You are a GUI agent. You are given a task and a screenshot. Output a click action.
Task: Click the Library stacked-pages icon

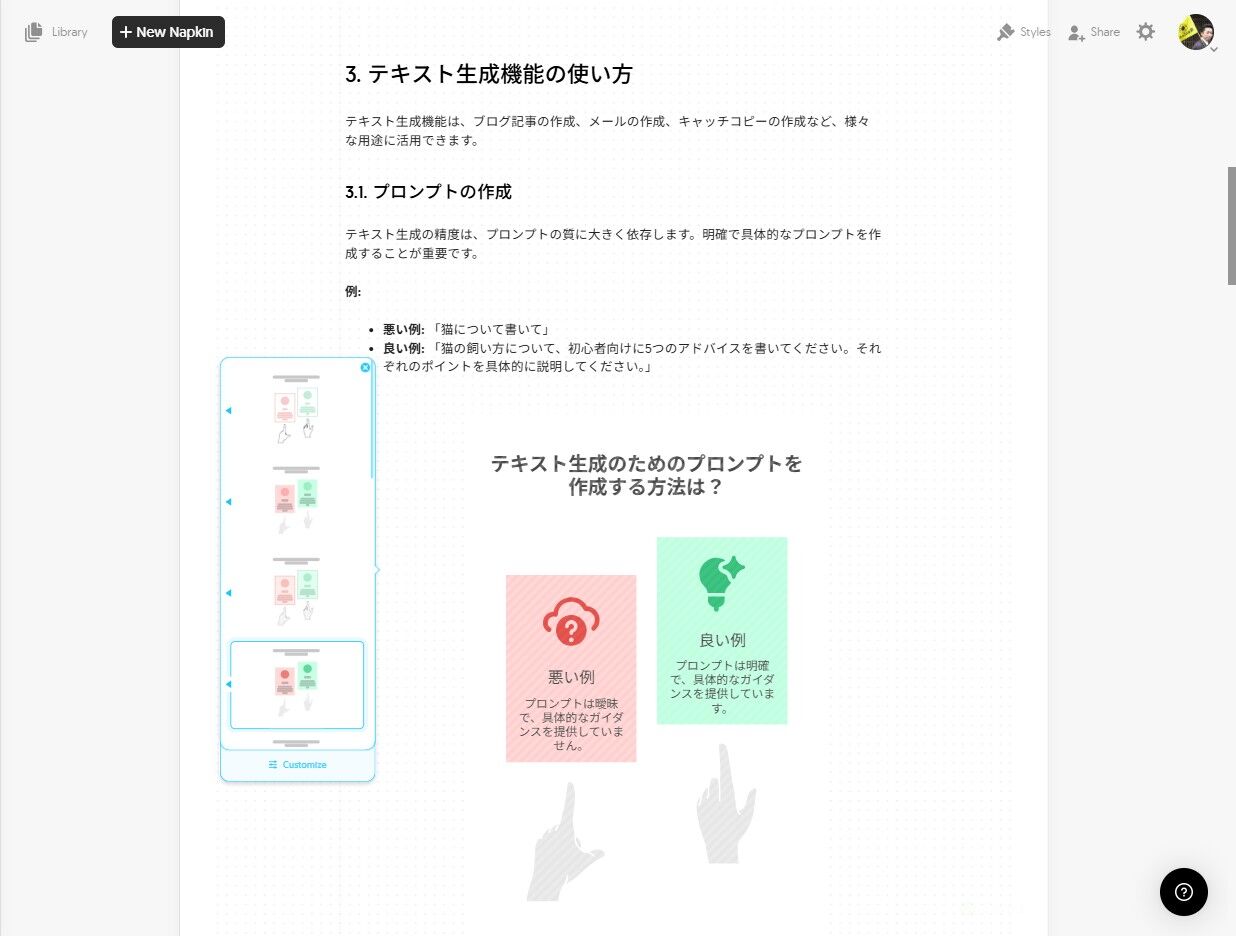pos(34,32)
